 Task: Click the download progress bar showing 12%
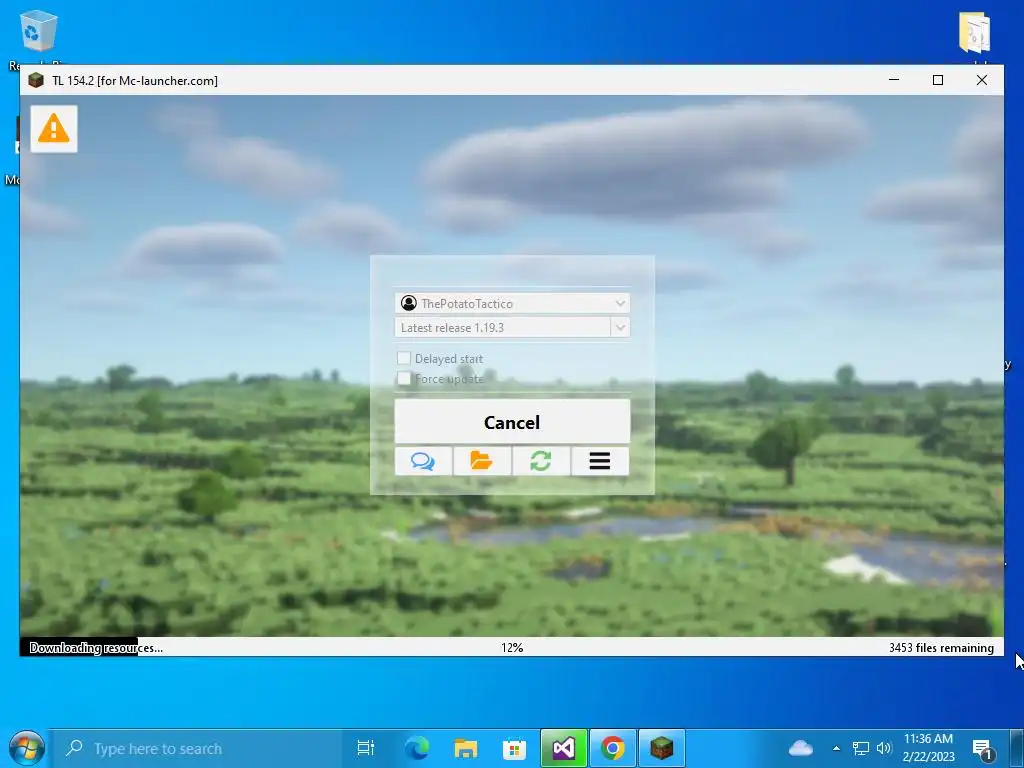[512, 647]
